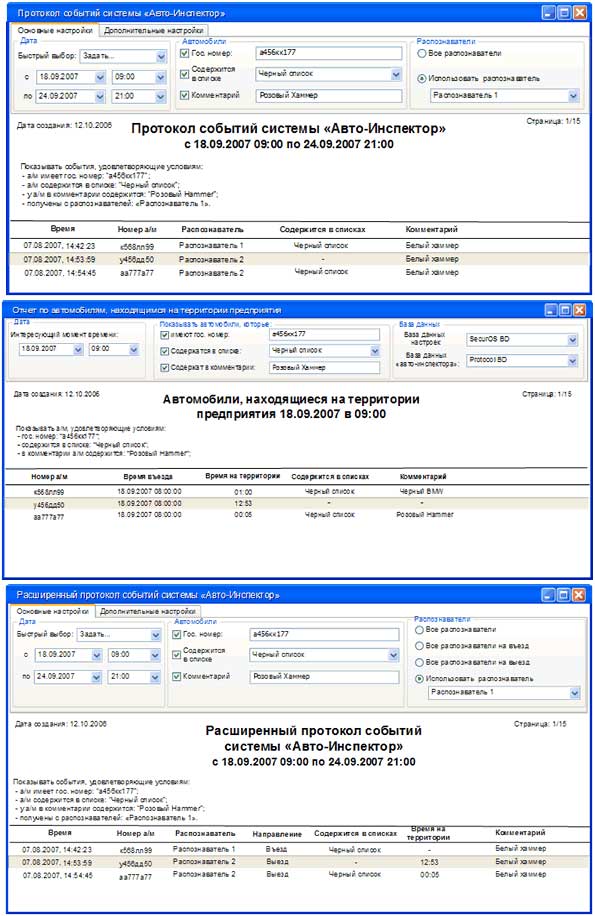Maximize the Расширенный протокол событий window
The height and width of the screenshot is (916, 595).
563,595
